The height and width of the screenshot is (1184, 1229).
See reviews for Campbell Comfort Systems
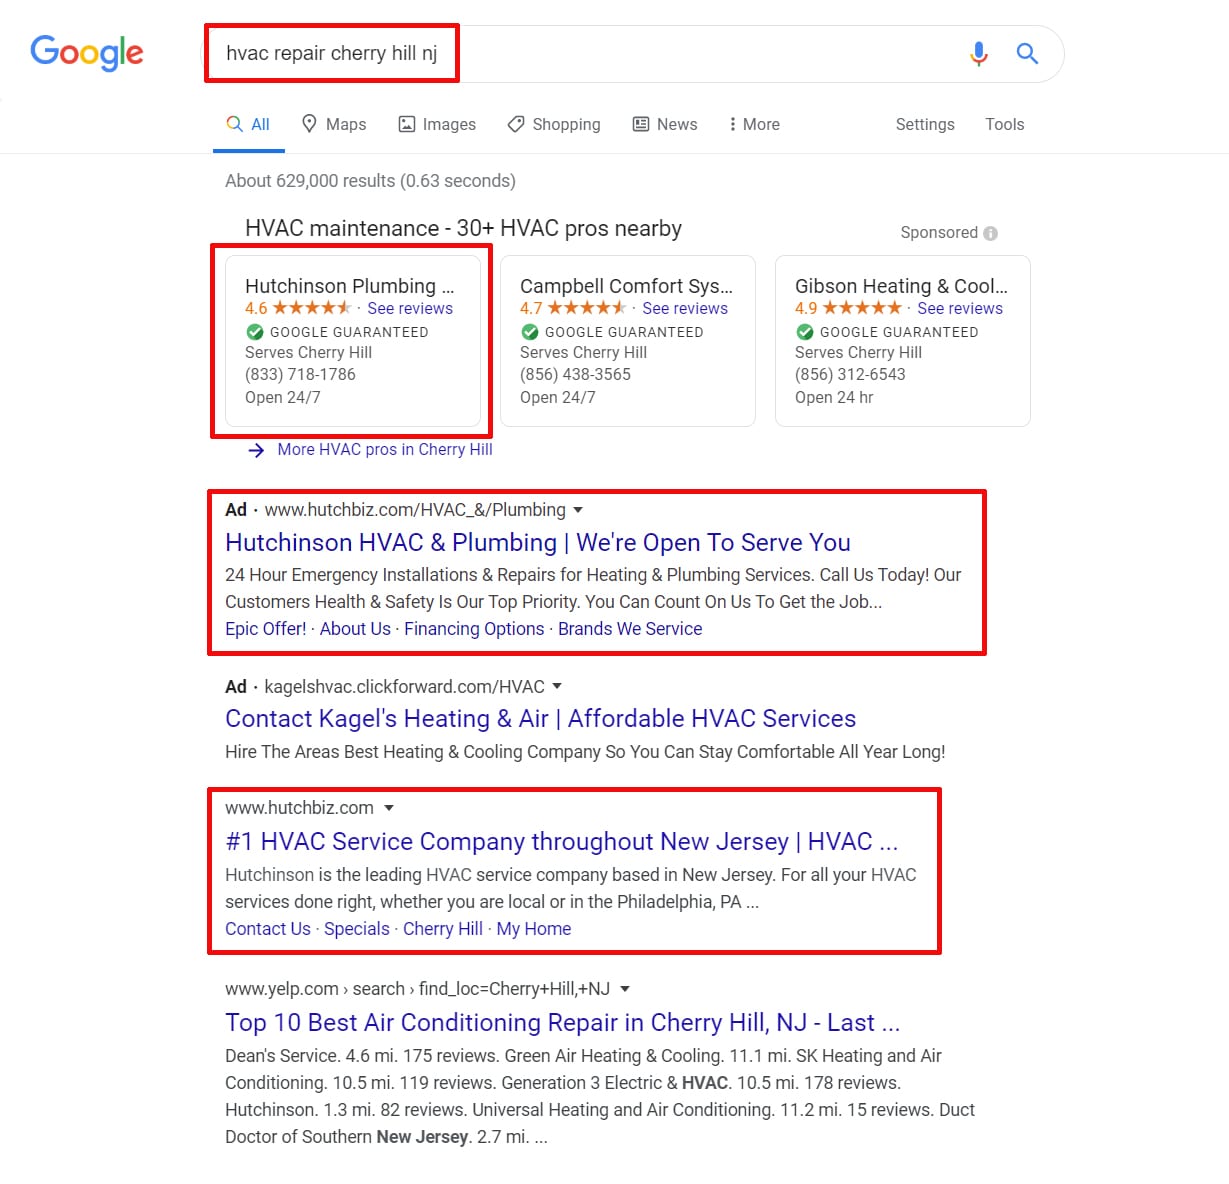(x=685, y=308)
